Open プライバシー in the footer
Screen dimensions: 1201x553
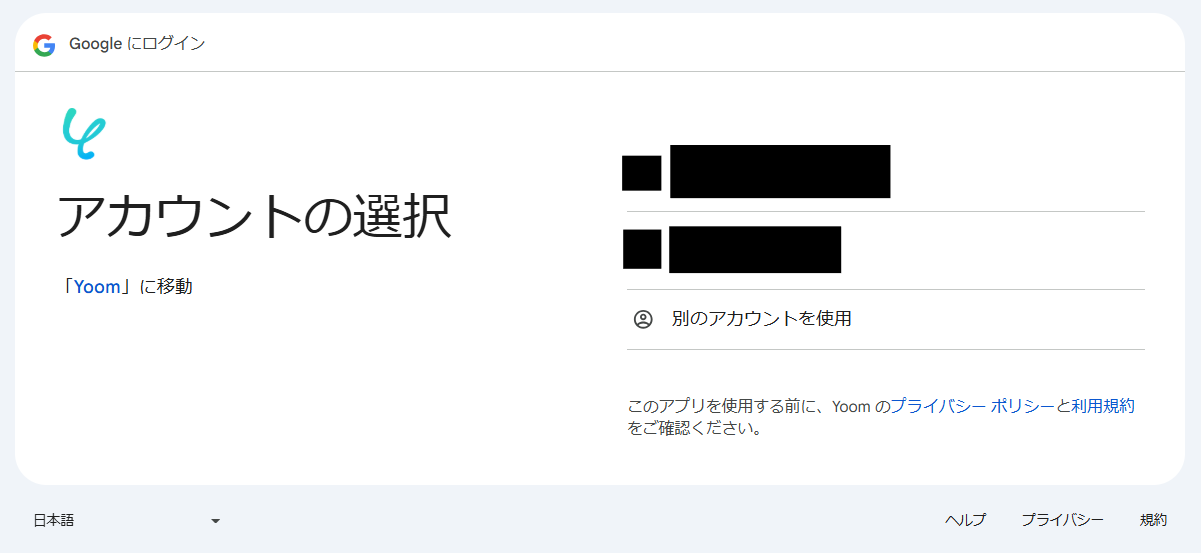click(1062, 520)
